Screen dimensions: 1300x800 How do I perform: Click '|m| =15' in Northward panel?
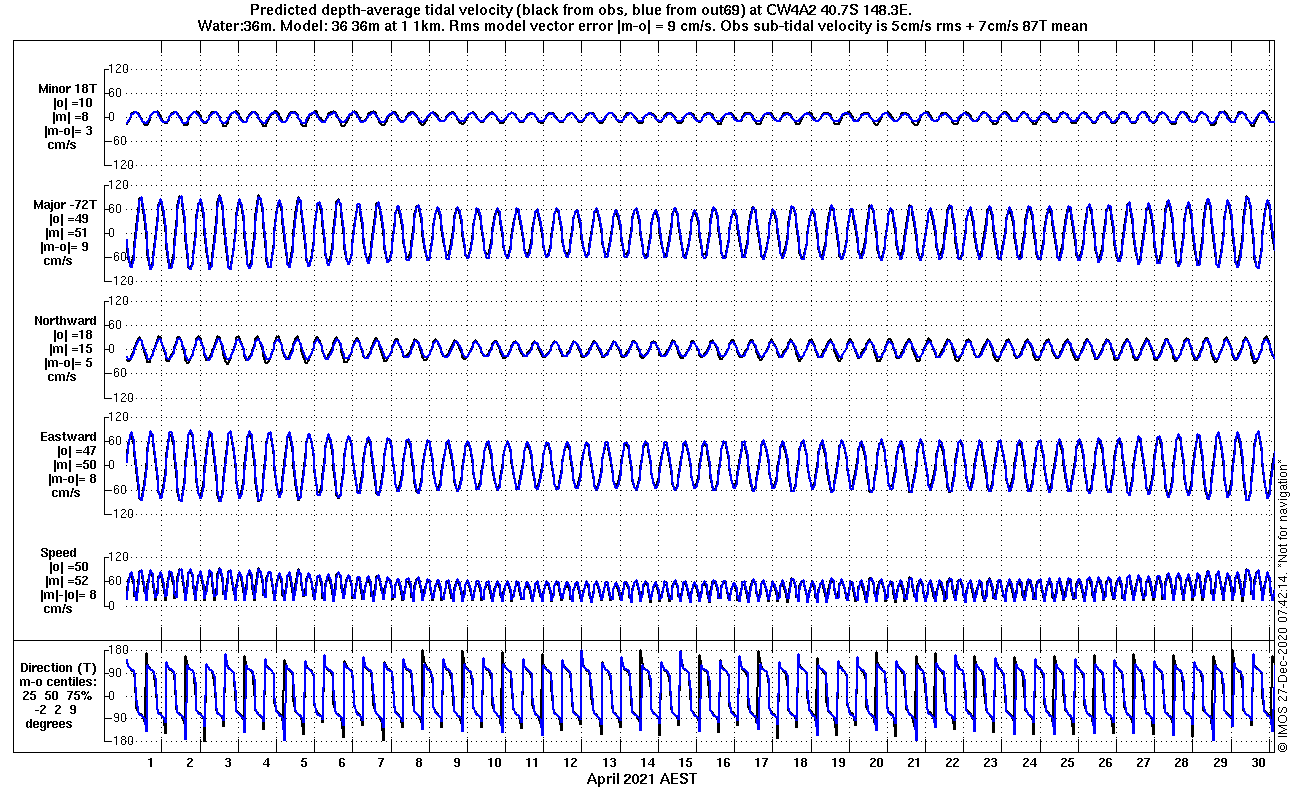click(72, 349)
